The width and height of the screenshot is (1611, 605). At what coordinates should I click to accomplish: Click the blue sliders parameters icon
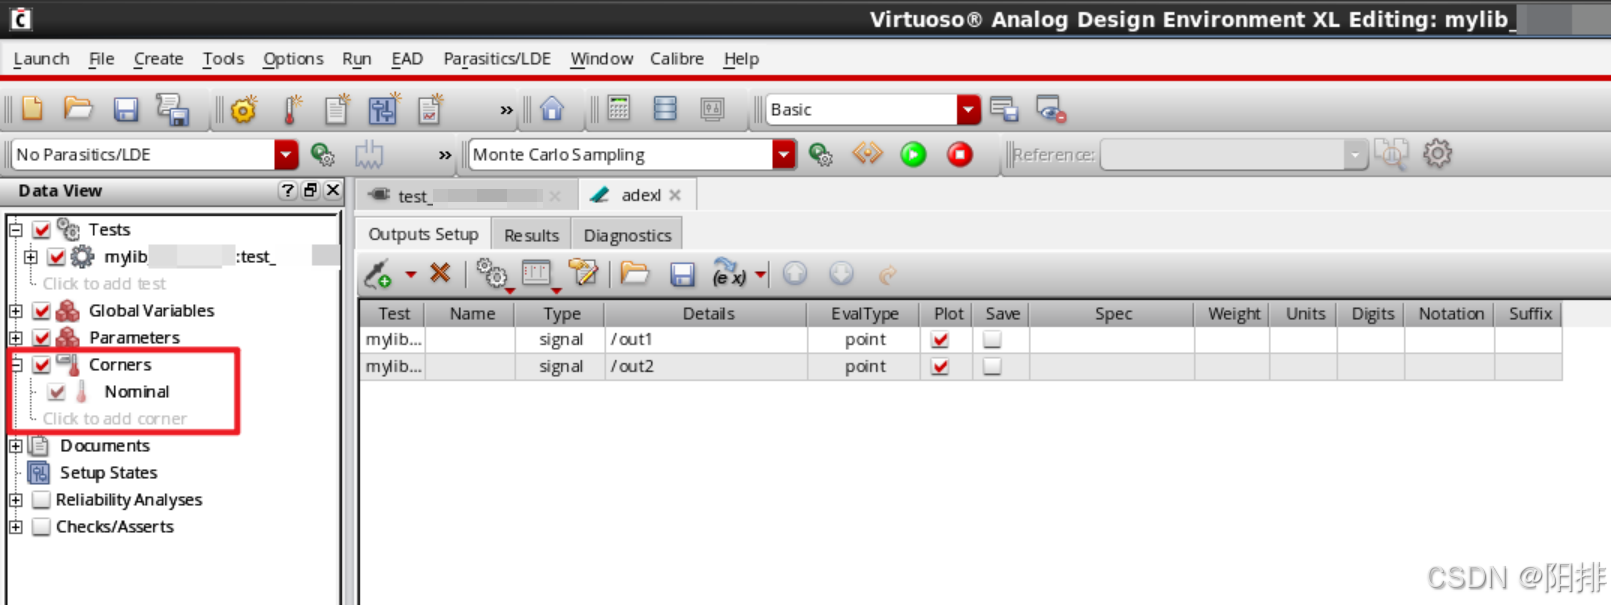[x=383, y=109]
